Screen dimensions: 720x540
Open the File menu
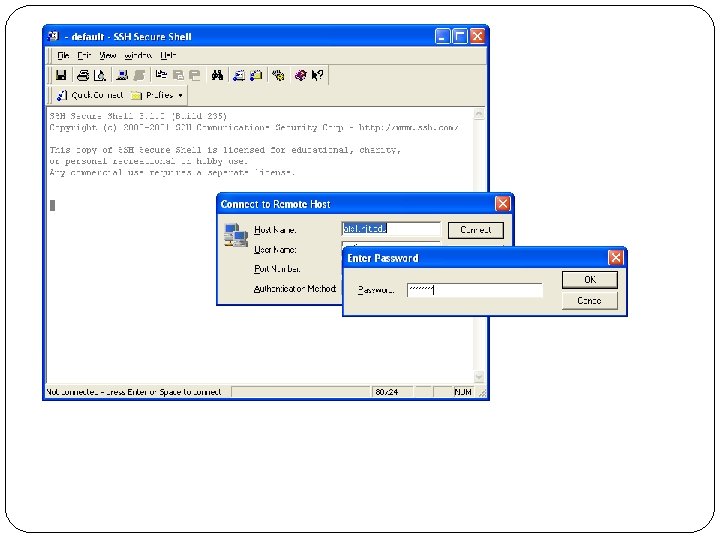click(x=63, y=56)
